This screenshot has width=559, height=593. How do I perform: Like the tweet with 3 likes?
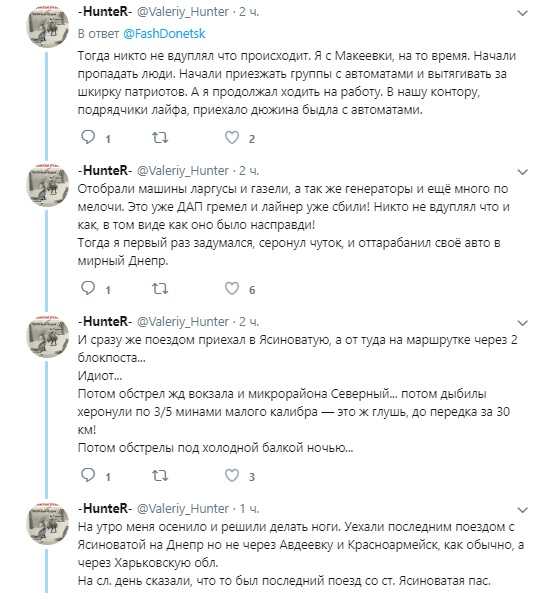(x=232, y=475)
